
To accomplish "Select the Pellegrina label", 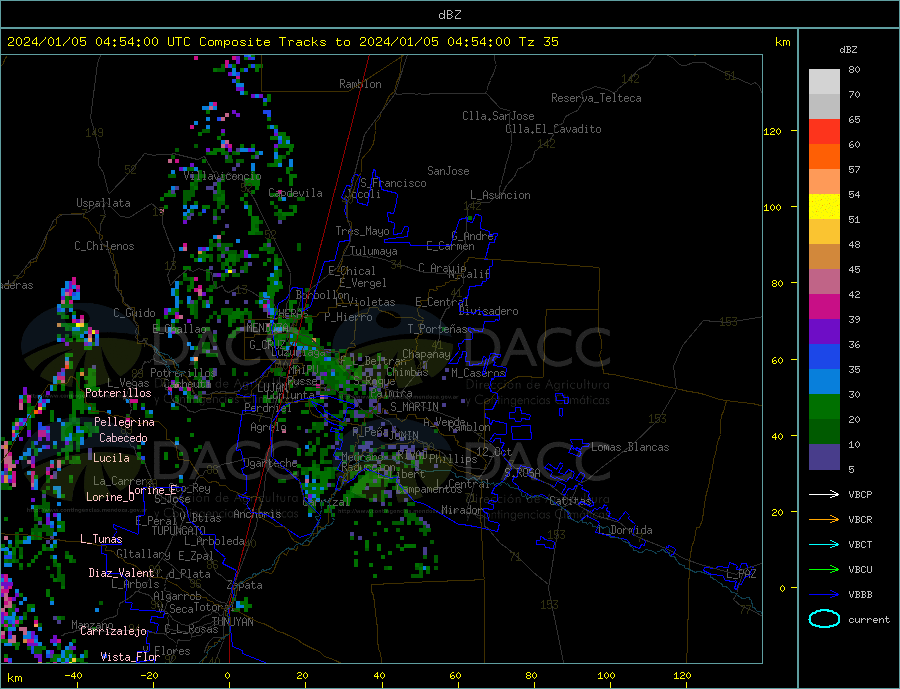I will 124,422.
